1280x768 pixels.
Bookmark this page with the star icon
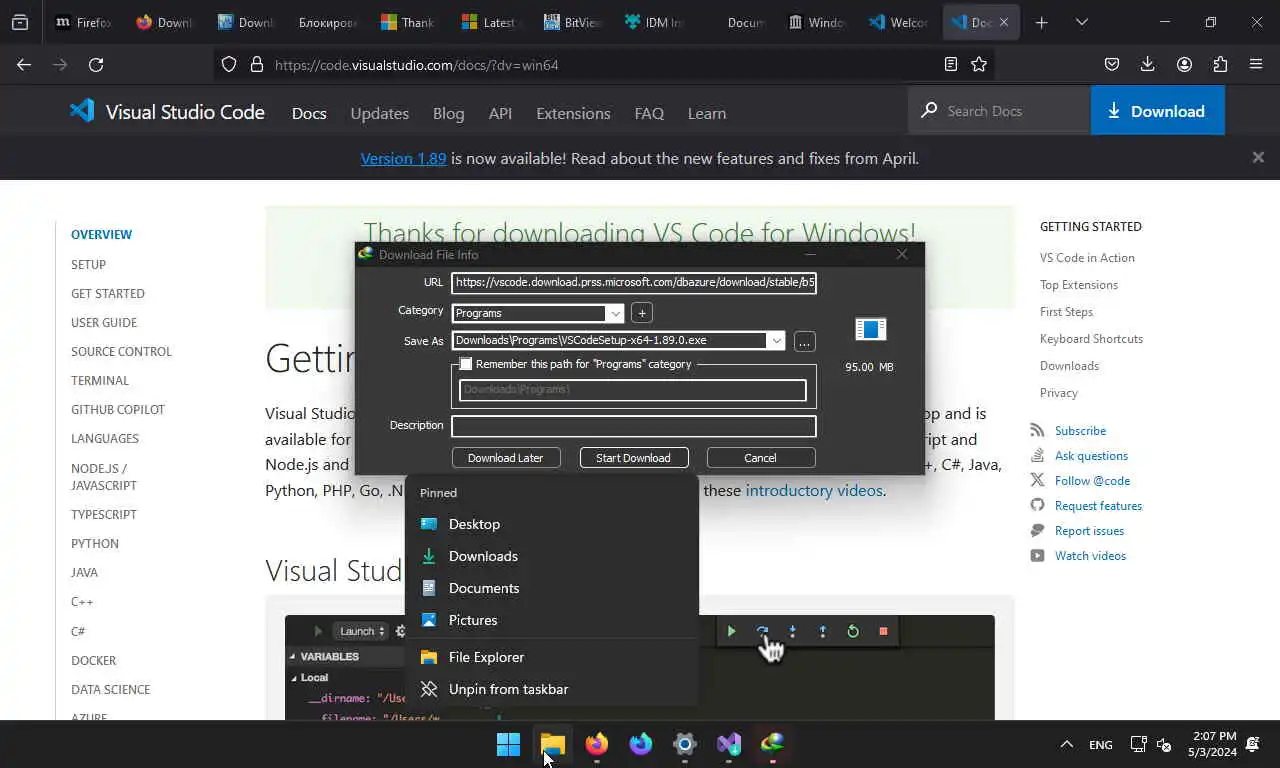(979, 64)
